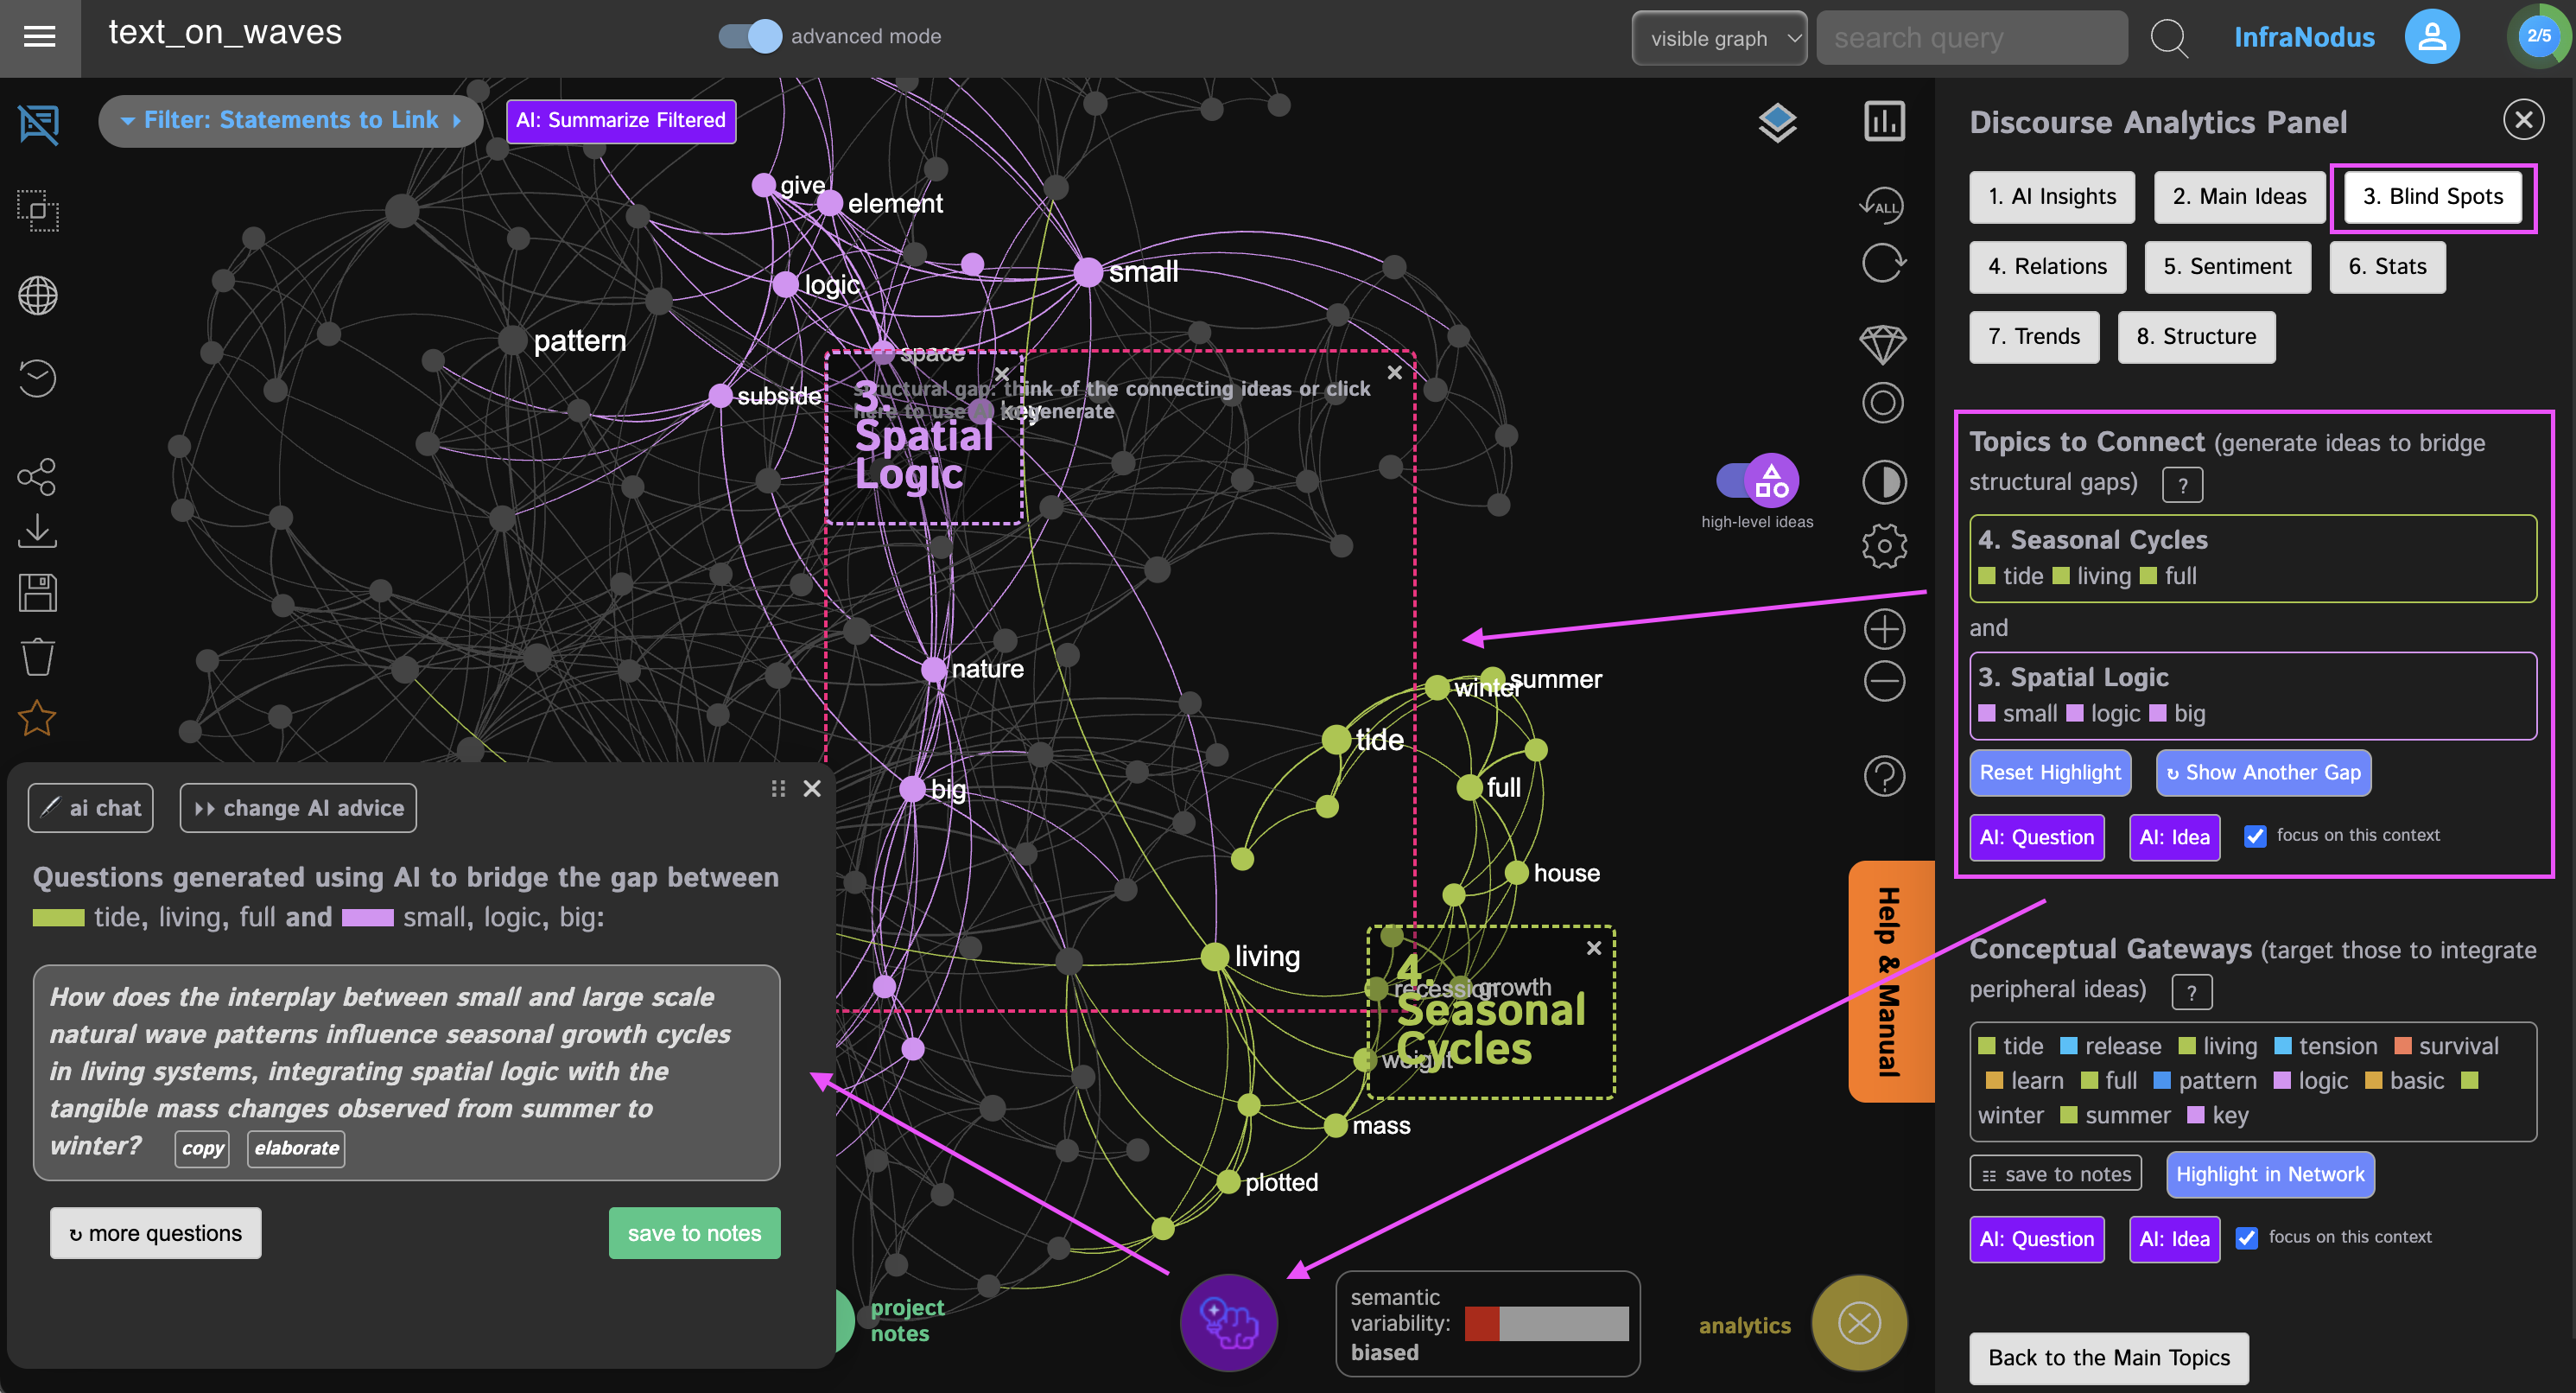Open the 4. Relations tab
The height and width of the screenshot is (1393, 2576).
point(2047,267)
